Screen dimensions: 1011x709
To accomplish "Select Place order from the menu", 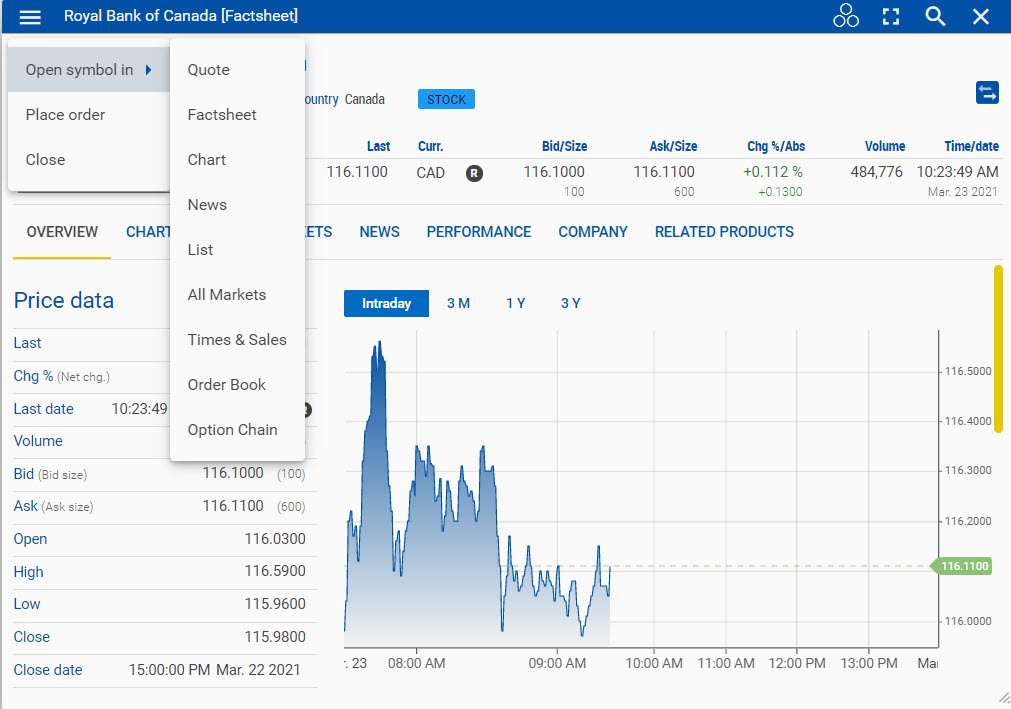I will pyautogui.click(x=64, y=114).
